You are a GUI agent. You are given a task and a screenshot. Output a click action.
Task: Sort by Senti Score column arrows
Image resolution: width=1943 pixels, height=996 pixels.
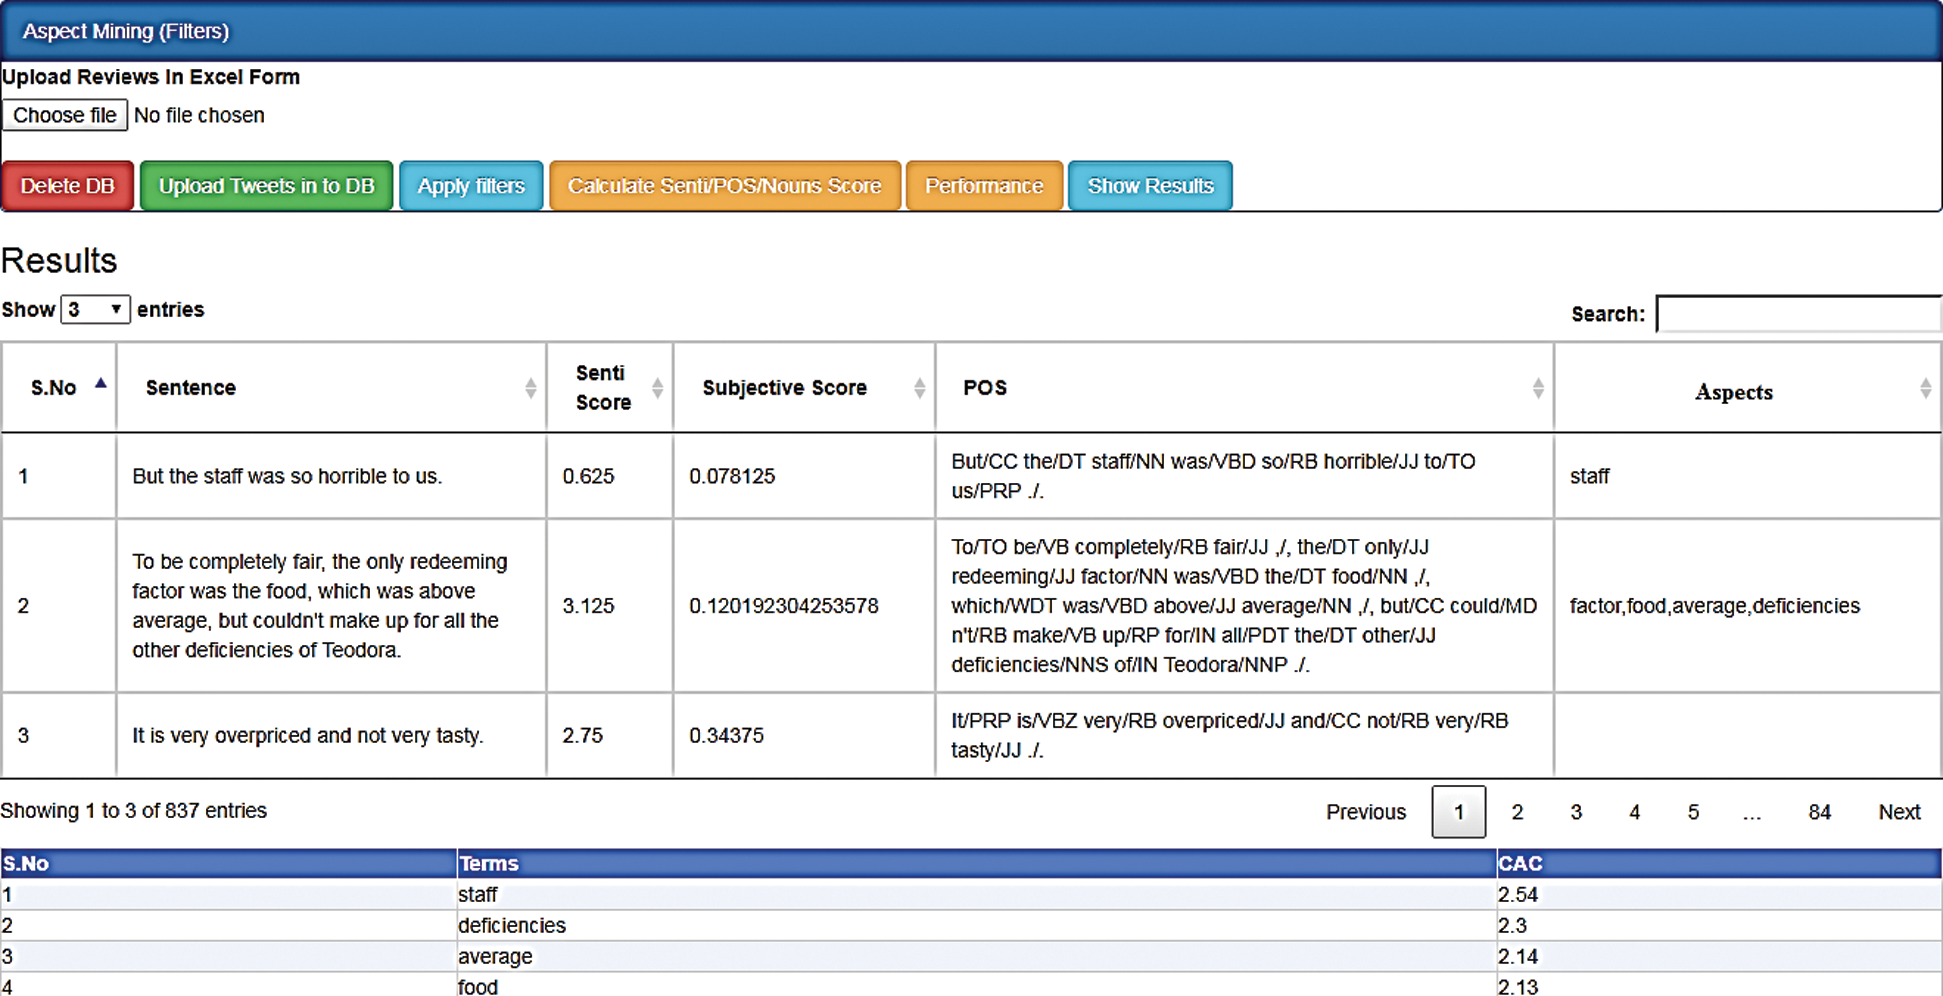click(657, 389)
